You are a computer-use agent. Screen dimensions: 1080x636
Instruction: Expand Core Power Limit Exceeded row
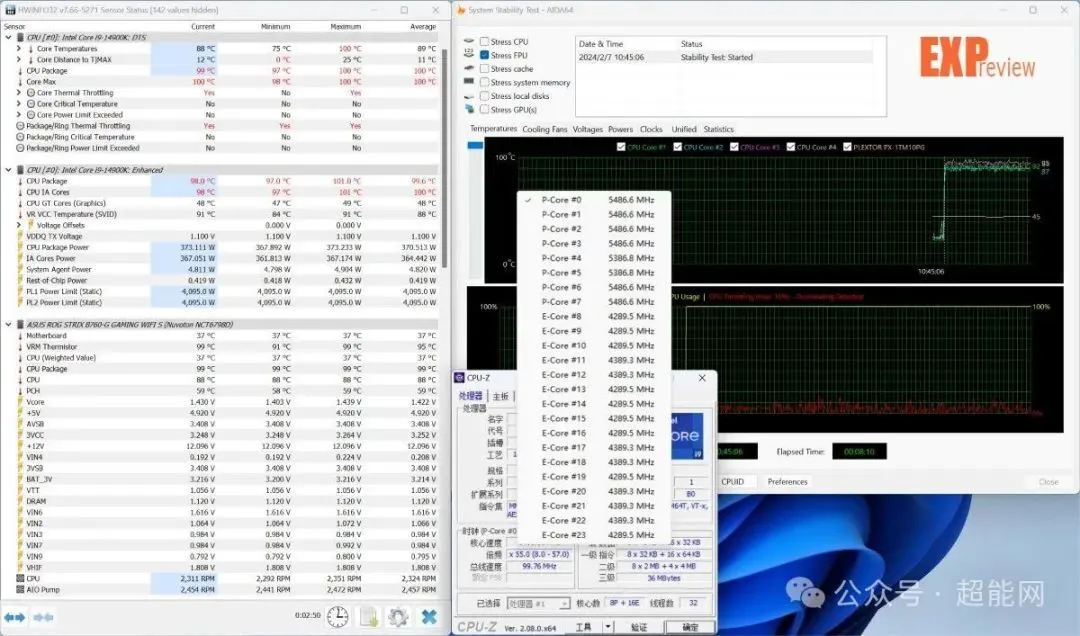coord(19,114)
